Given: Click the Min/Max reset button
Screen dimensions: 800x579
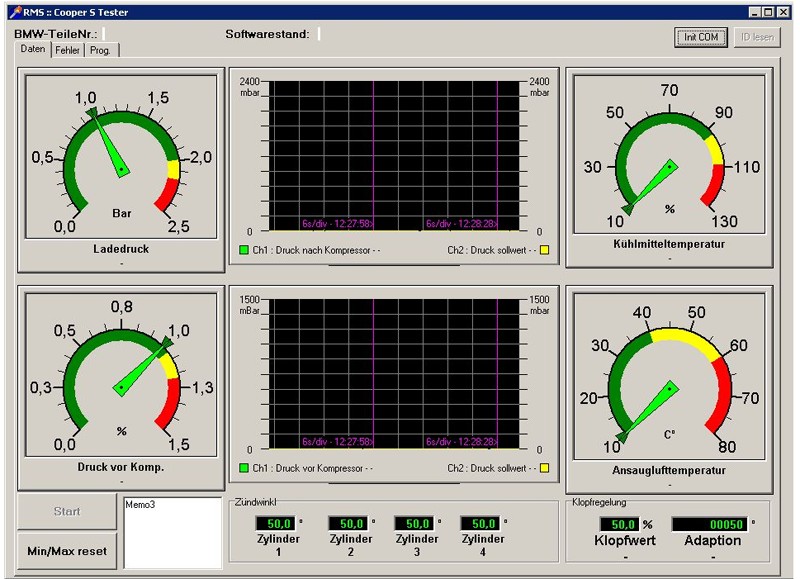Looking at the screenshot, I should point(67,551).
